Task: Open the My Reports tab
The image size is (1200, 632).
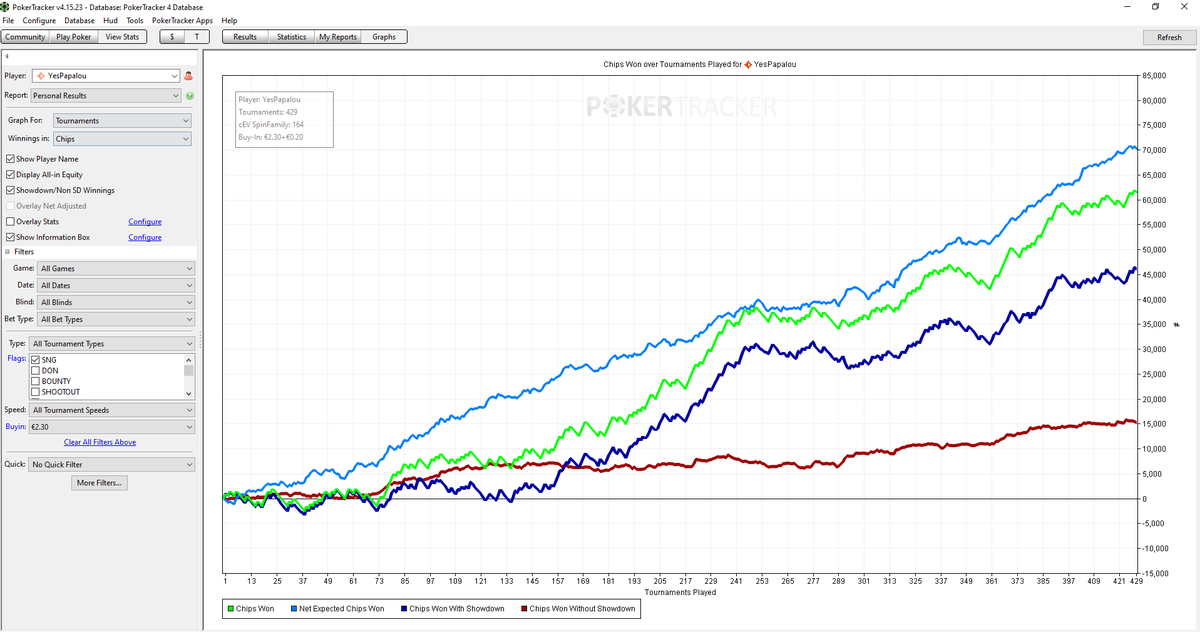Action: click(x=338, y=37)
